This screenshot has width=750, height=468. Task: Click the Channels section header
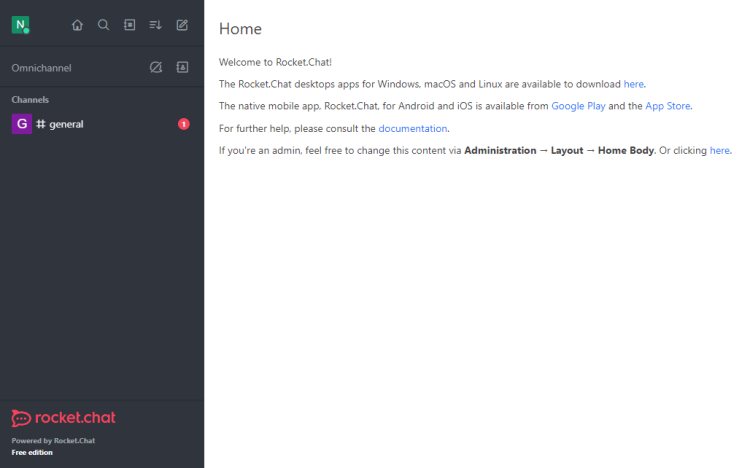[30, 100]
